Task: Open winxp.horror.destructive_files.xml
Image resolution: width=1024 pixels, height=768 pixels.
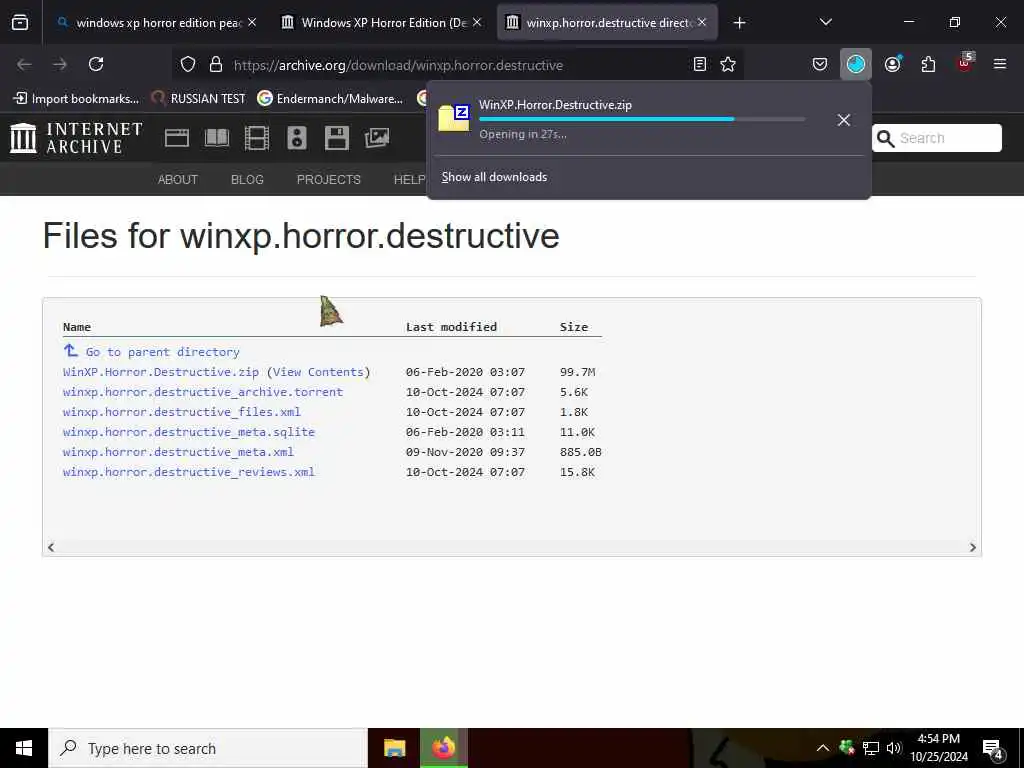Action: point(182,412)
